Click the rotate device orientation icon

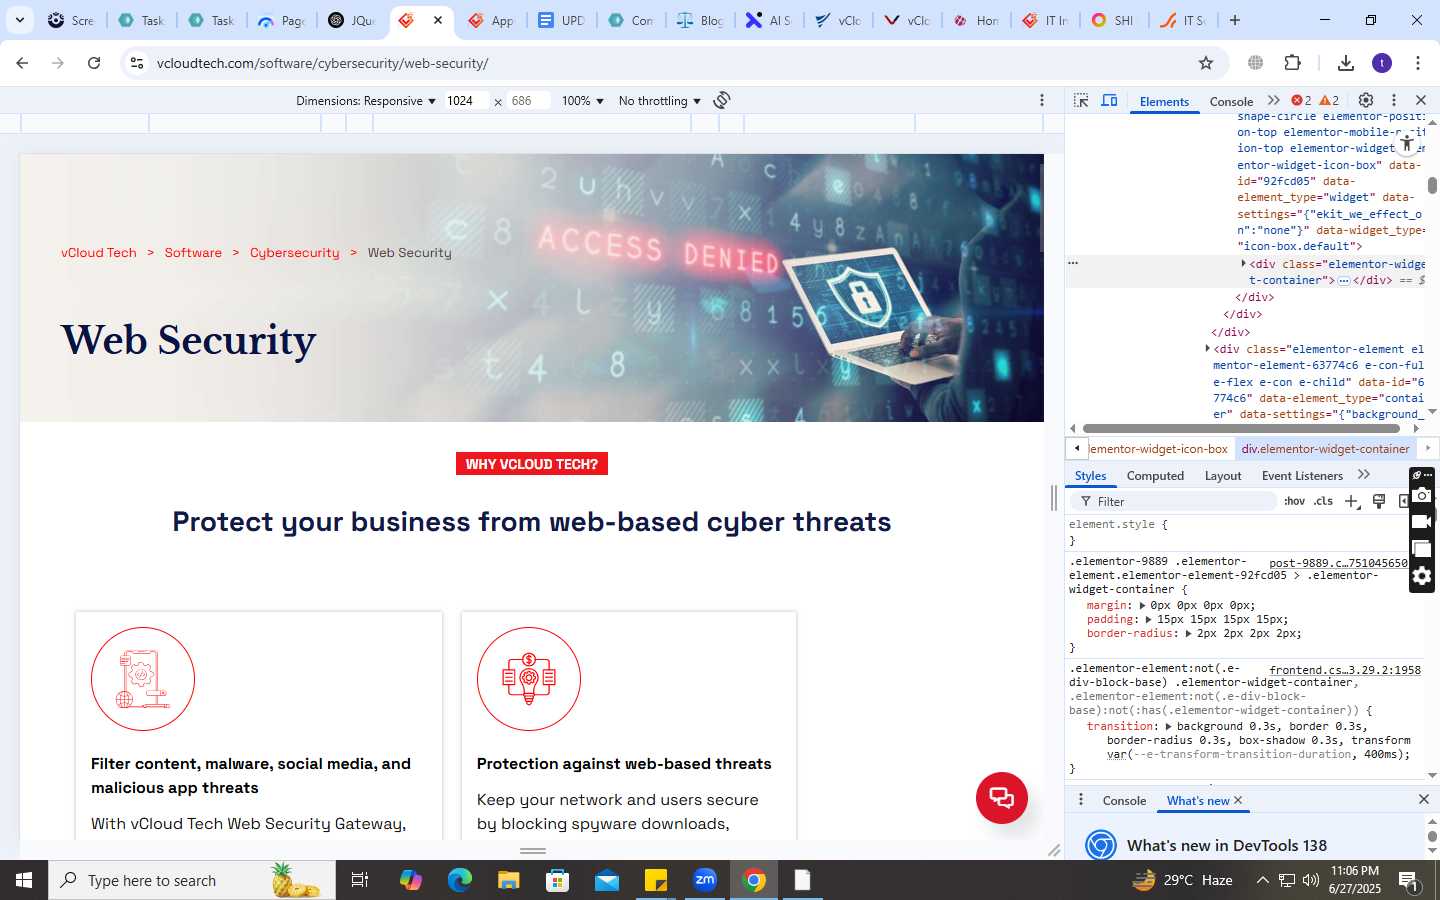click(x=722, y=100)
